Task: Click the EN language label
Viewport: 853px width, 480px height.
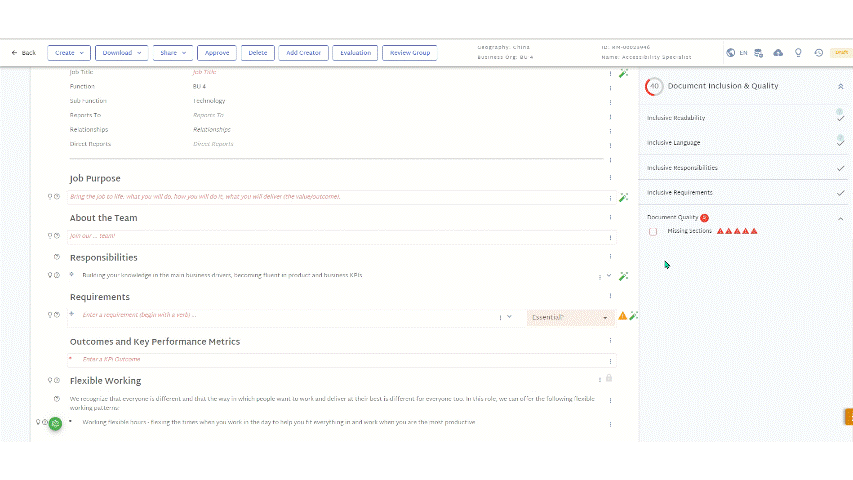Action: pyautogui.click(x=743, y=53)
